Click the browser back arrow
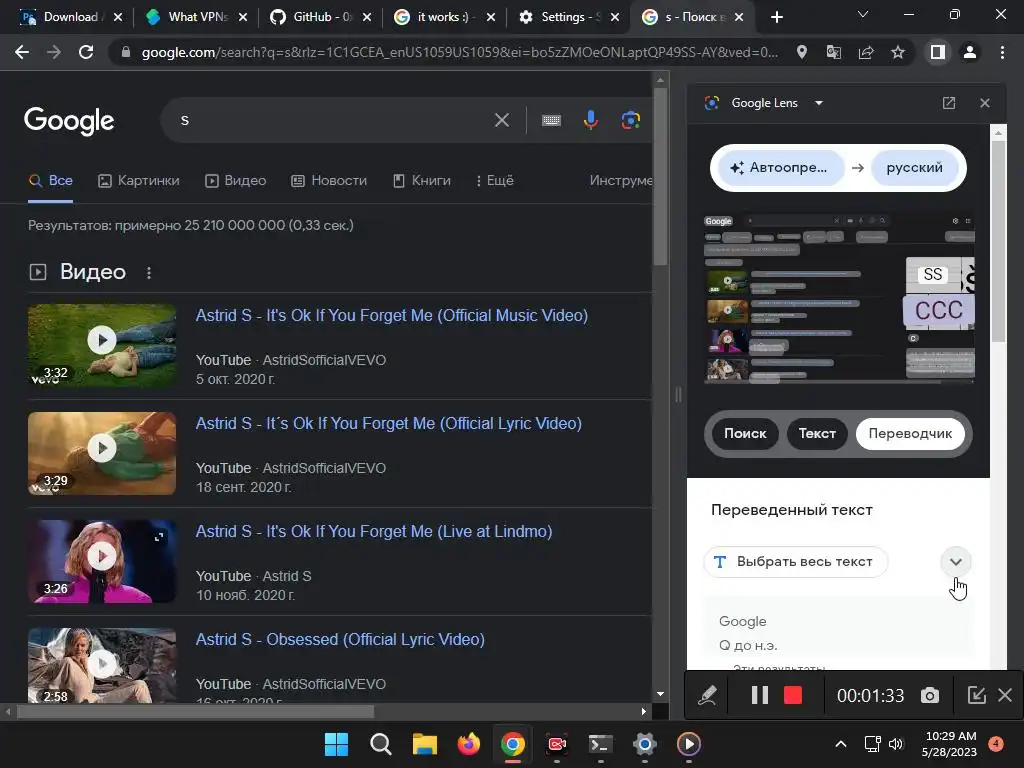 (22, 52)
